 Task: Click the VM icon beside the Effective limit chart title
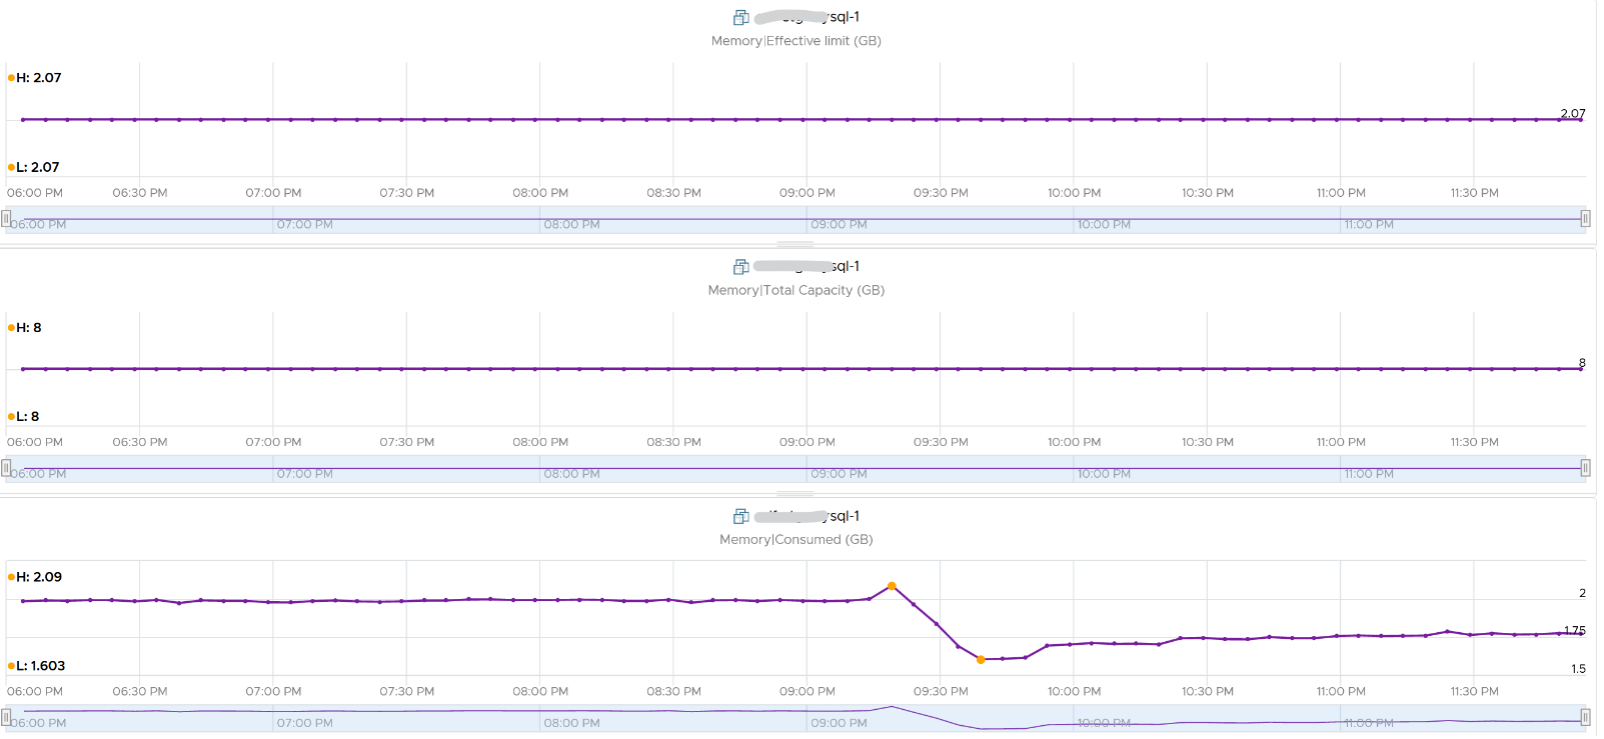click(x=741, y=17)
